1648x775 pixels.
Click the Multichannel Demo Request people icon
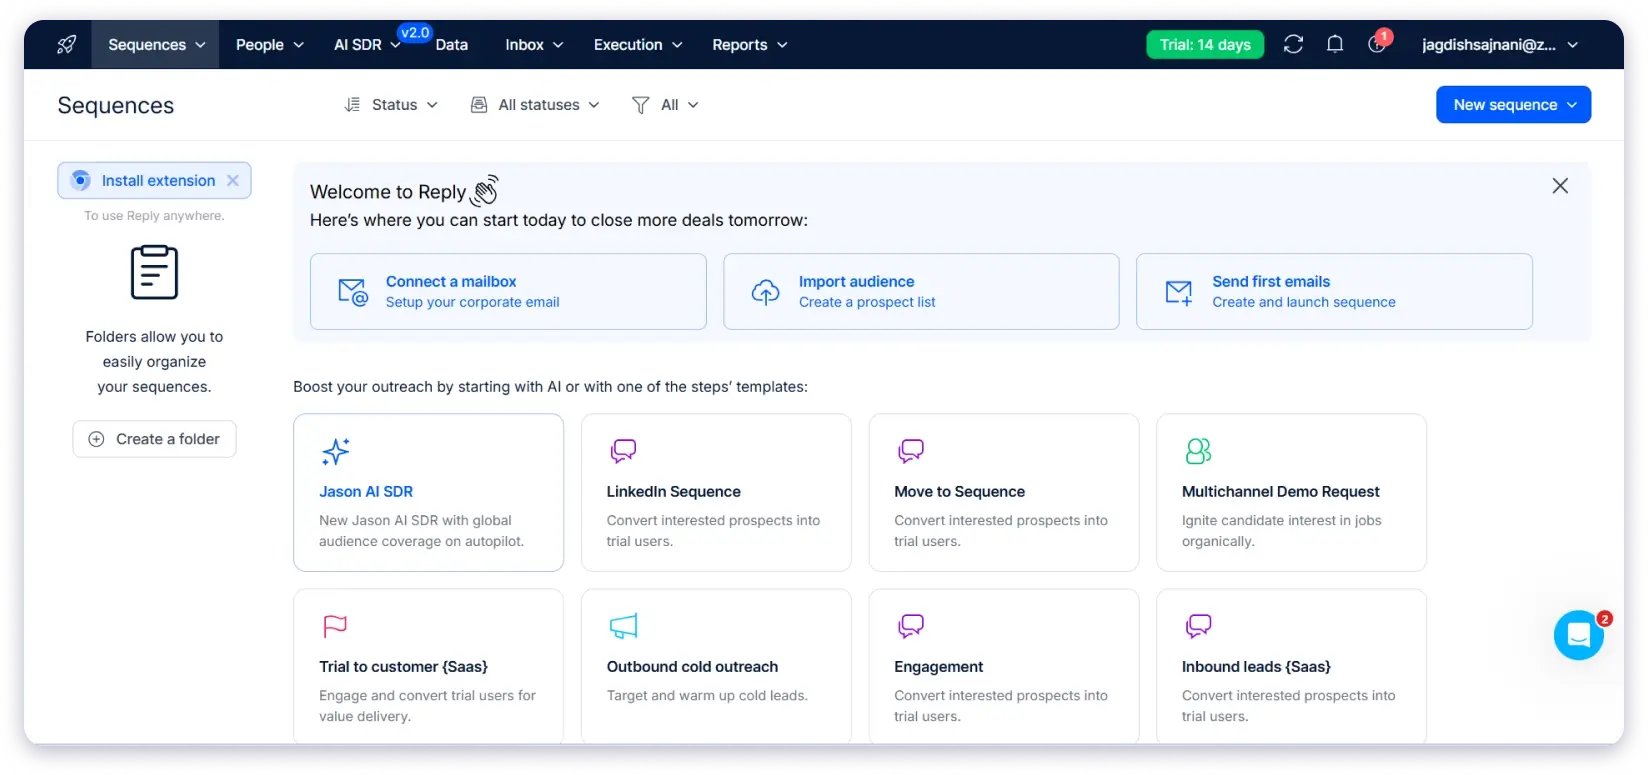coord(1198,452)
